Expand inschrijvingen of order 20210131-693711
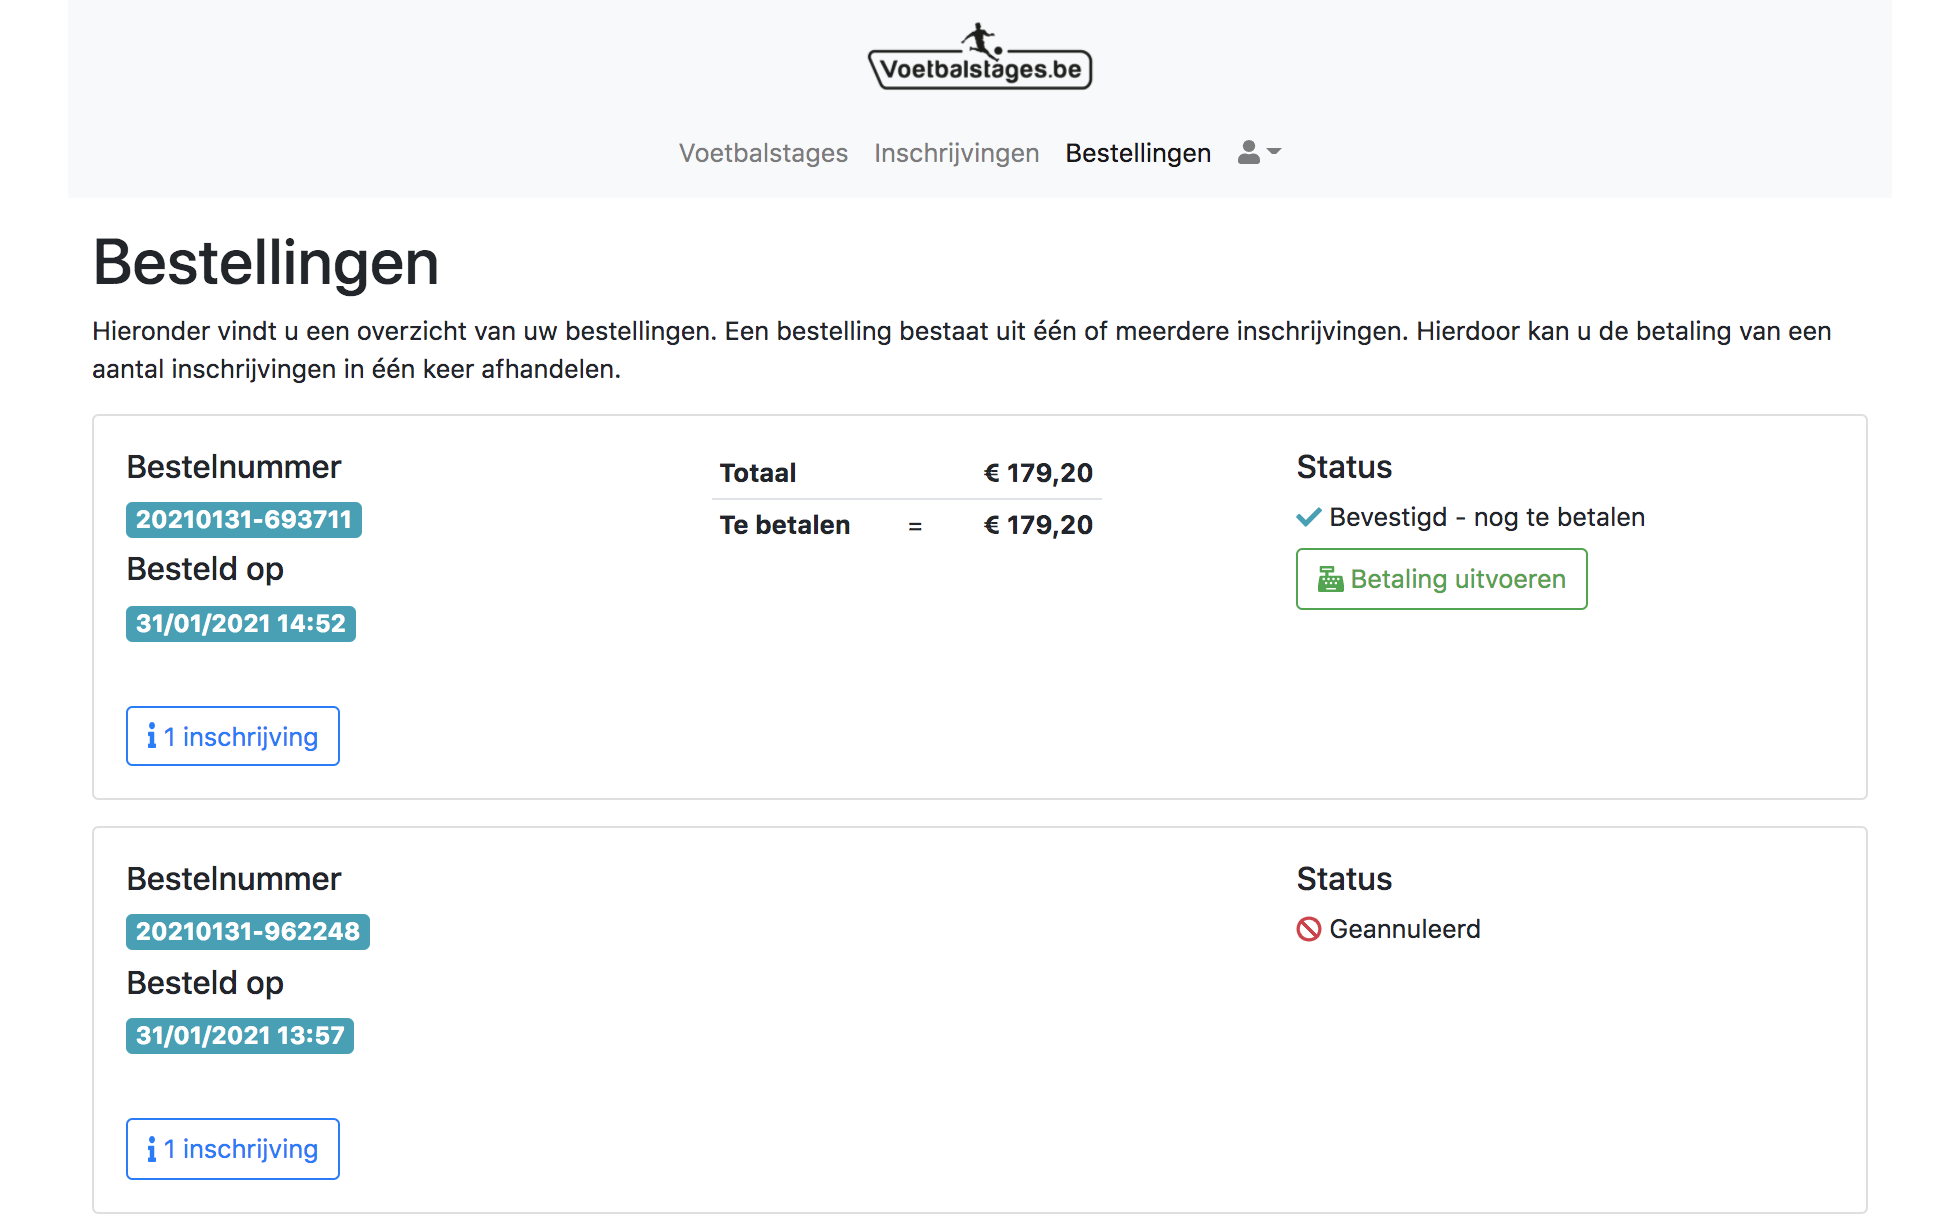This screenshot has height=1232, width=1938. [x=232, y=736]
